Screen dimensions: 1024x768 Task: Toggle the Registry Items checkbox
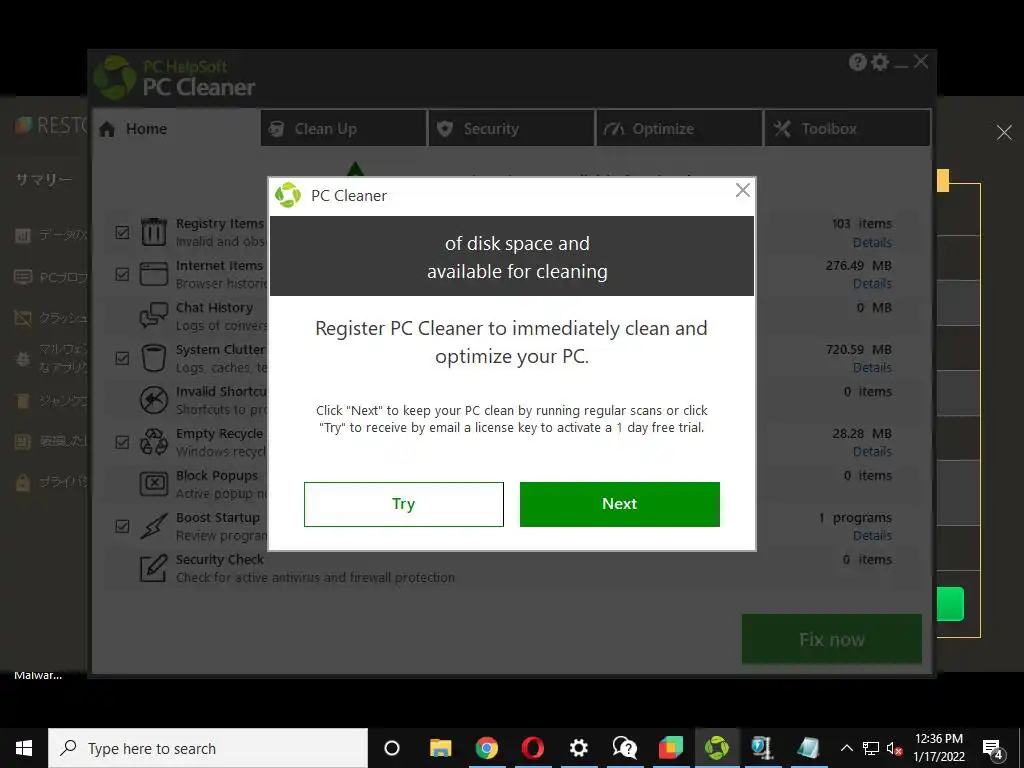pos(122,232)
